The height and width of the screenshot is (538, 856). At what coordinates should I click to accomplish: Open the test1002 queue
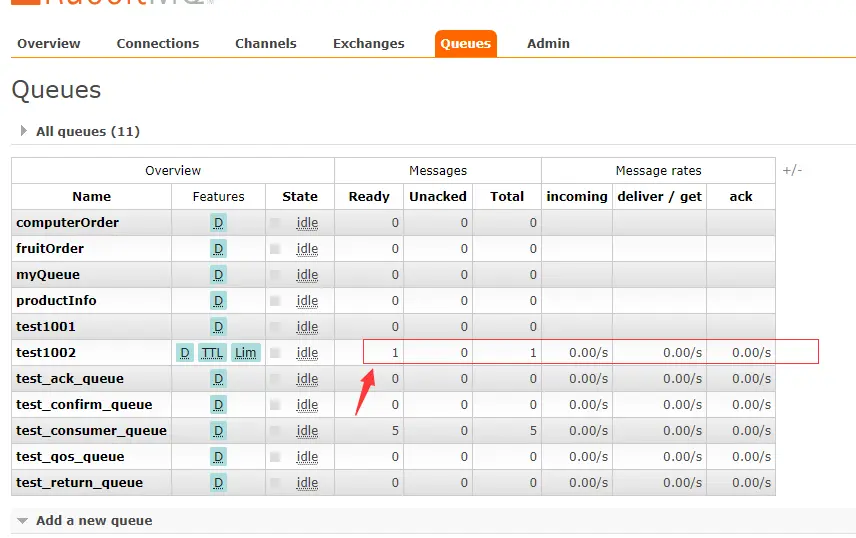pyautogui.click(x=46, y=353)
